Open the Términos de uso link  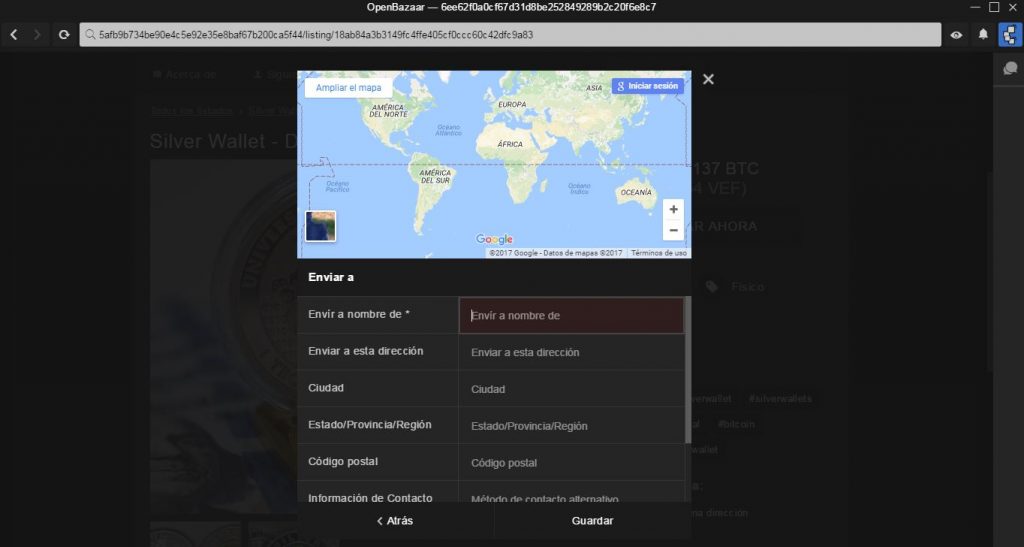658,253
